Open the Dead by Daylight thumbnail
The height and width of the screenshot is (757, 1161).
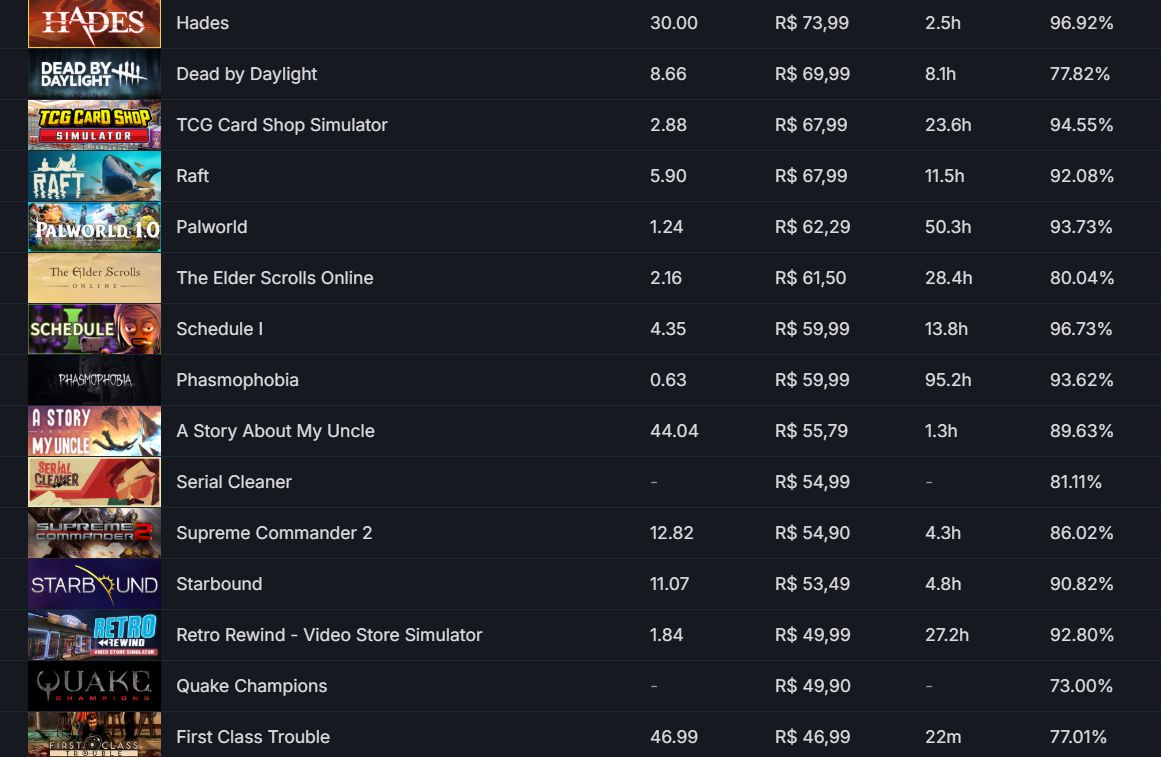[x=94, y=74]
